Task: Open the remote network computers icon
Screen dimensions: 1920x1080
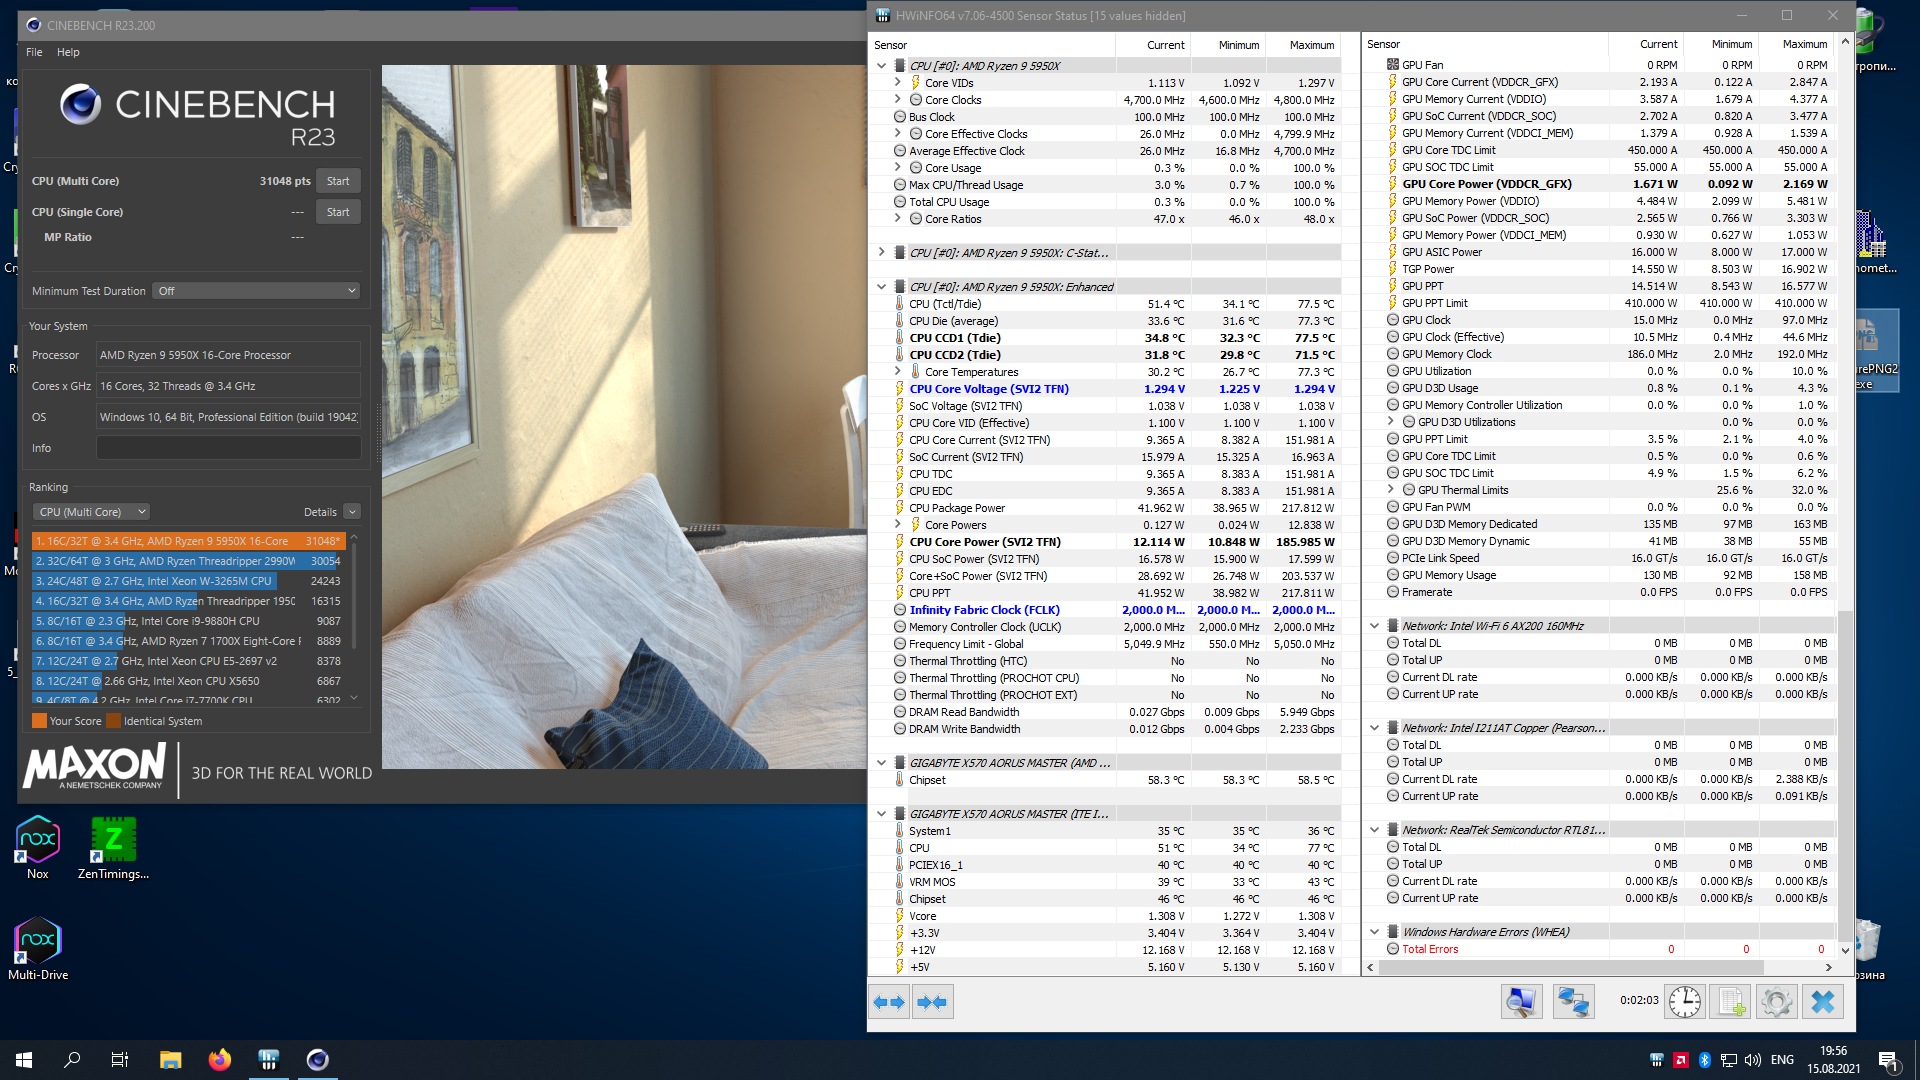Action: tap(1573, 1002)
